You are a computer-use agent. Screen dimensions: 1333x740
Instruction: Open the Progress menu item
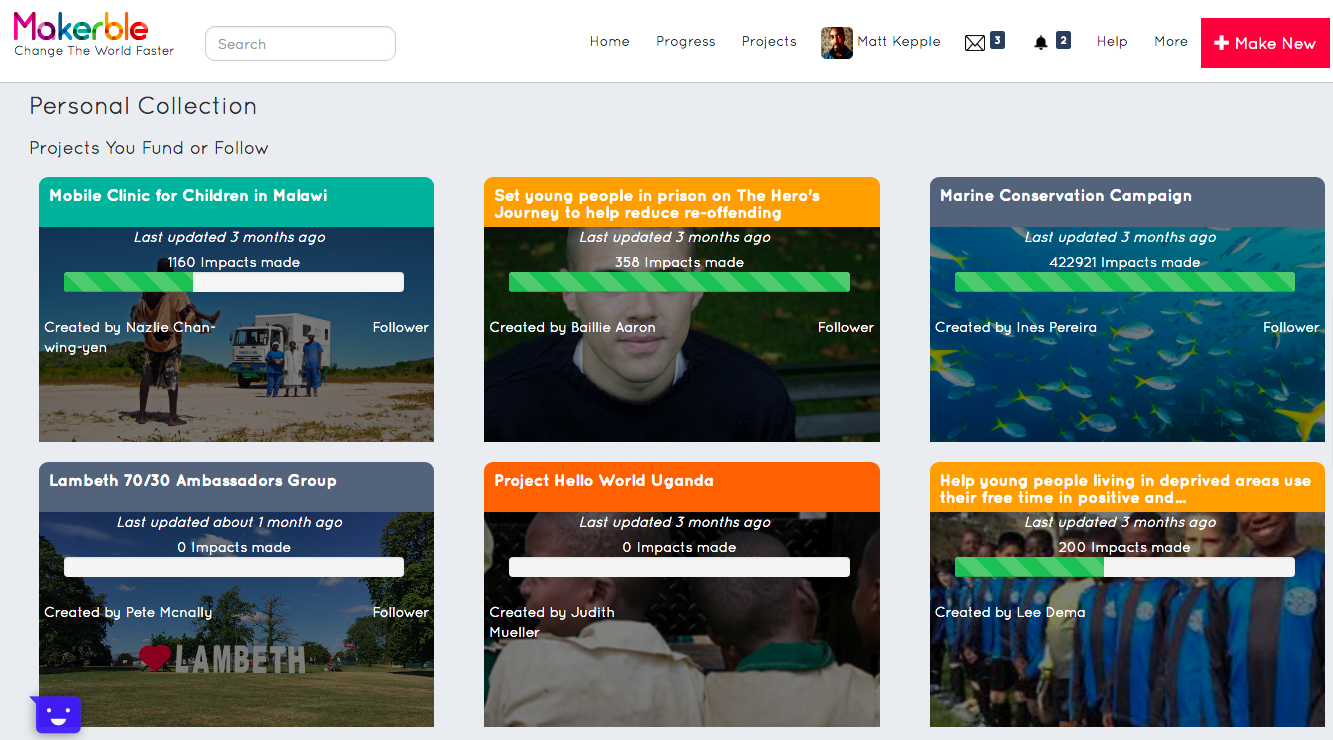click(686, 41)
